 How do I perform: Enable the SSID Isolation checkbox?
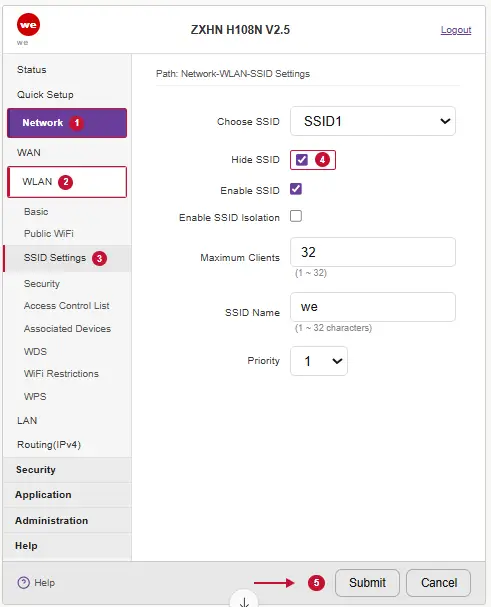click(296, 216)
